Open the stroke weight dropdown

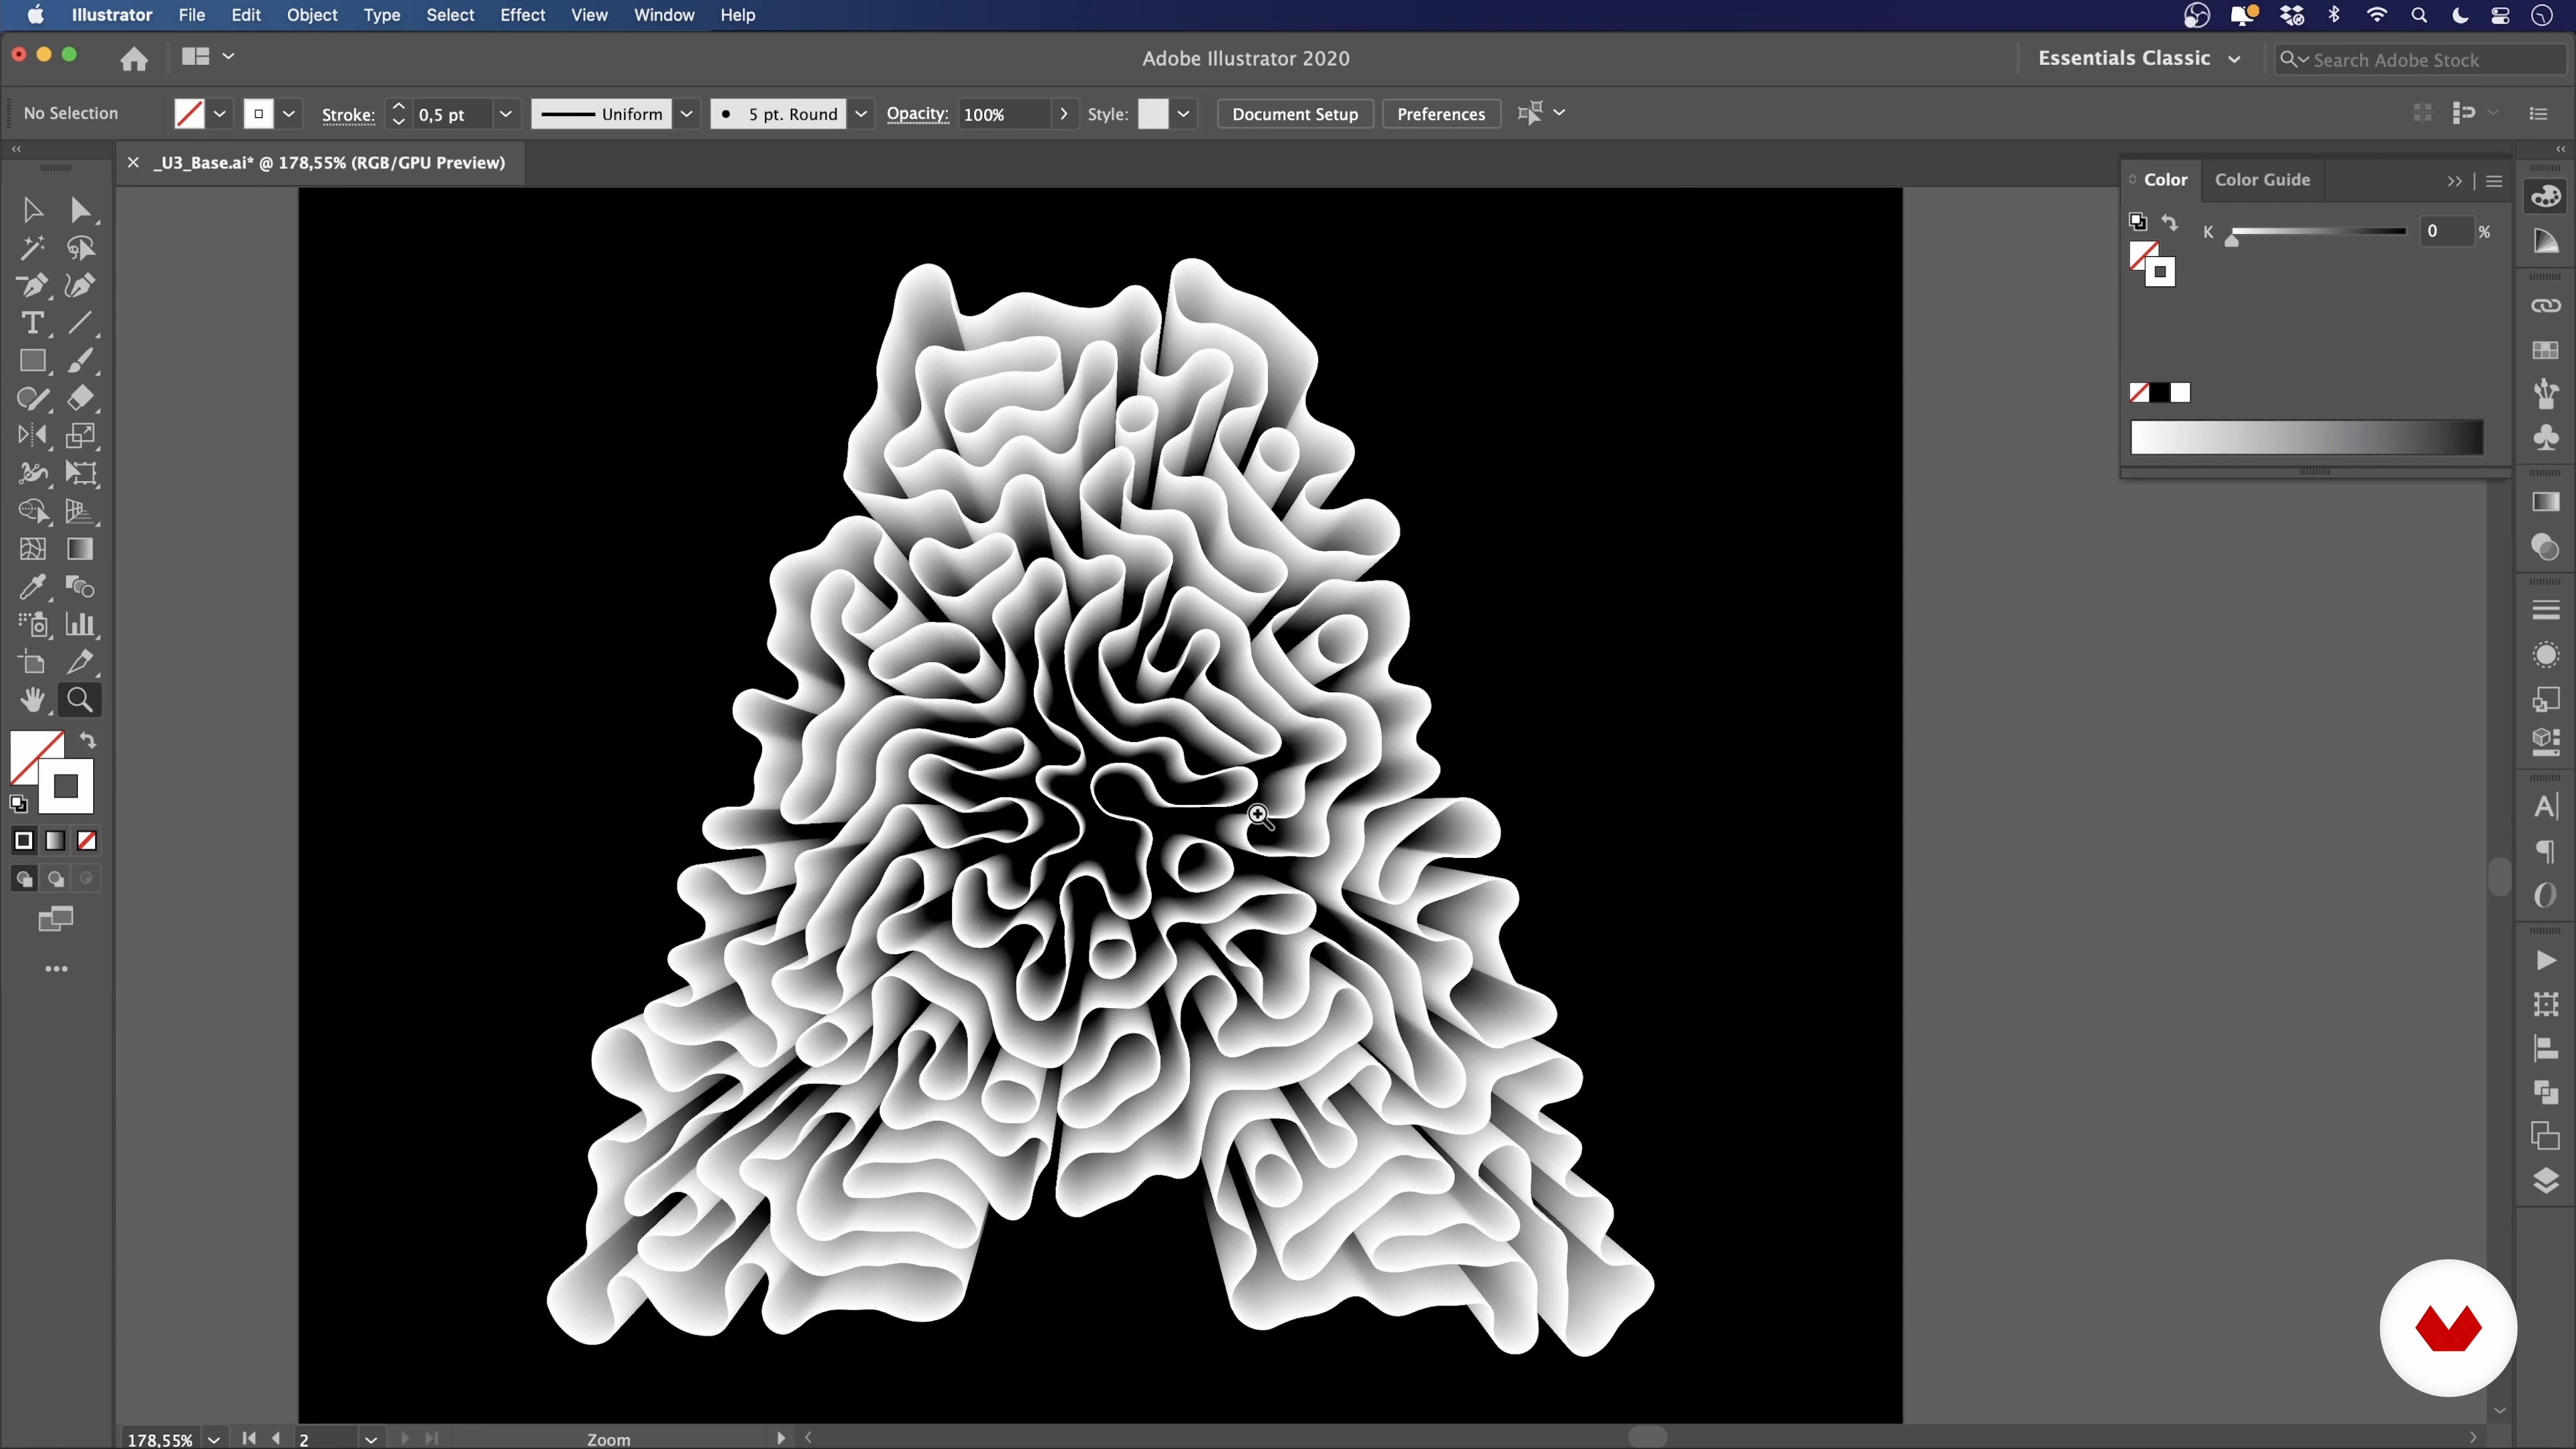coord(506,114)
